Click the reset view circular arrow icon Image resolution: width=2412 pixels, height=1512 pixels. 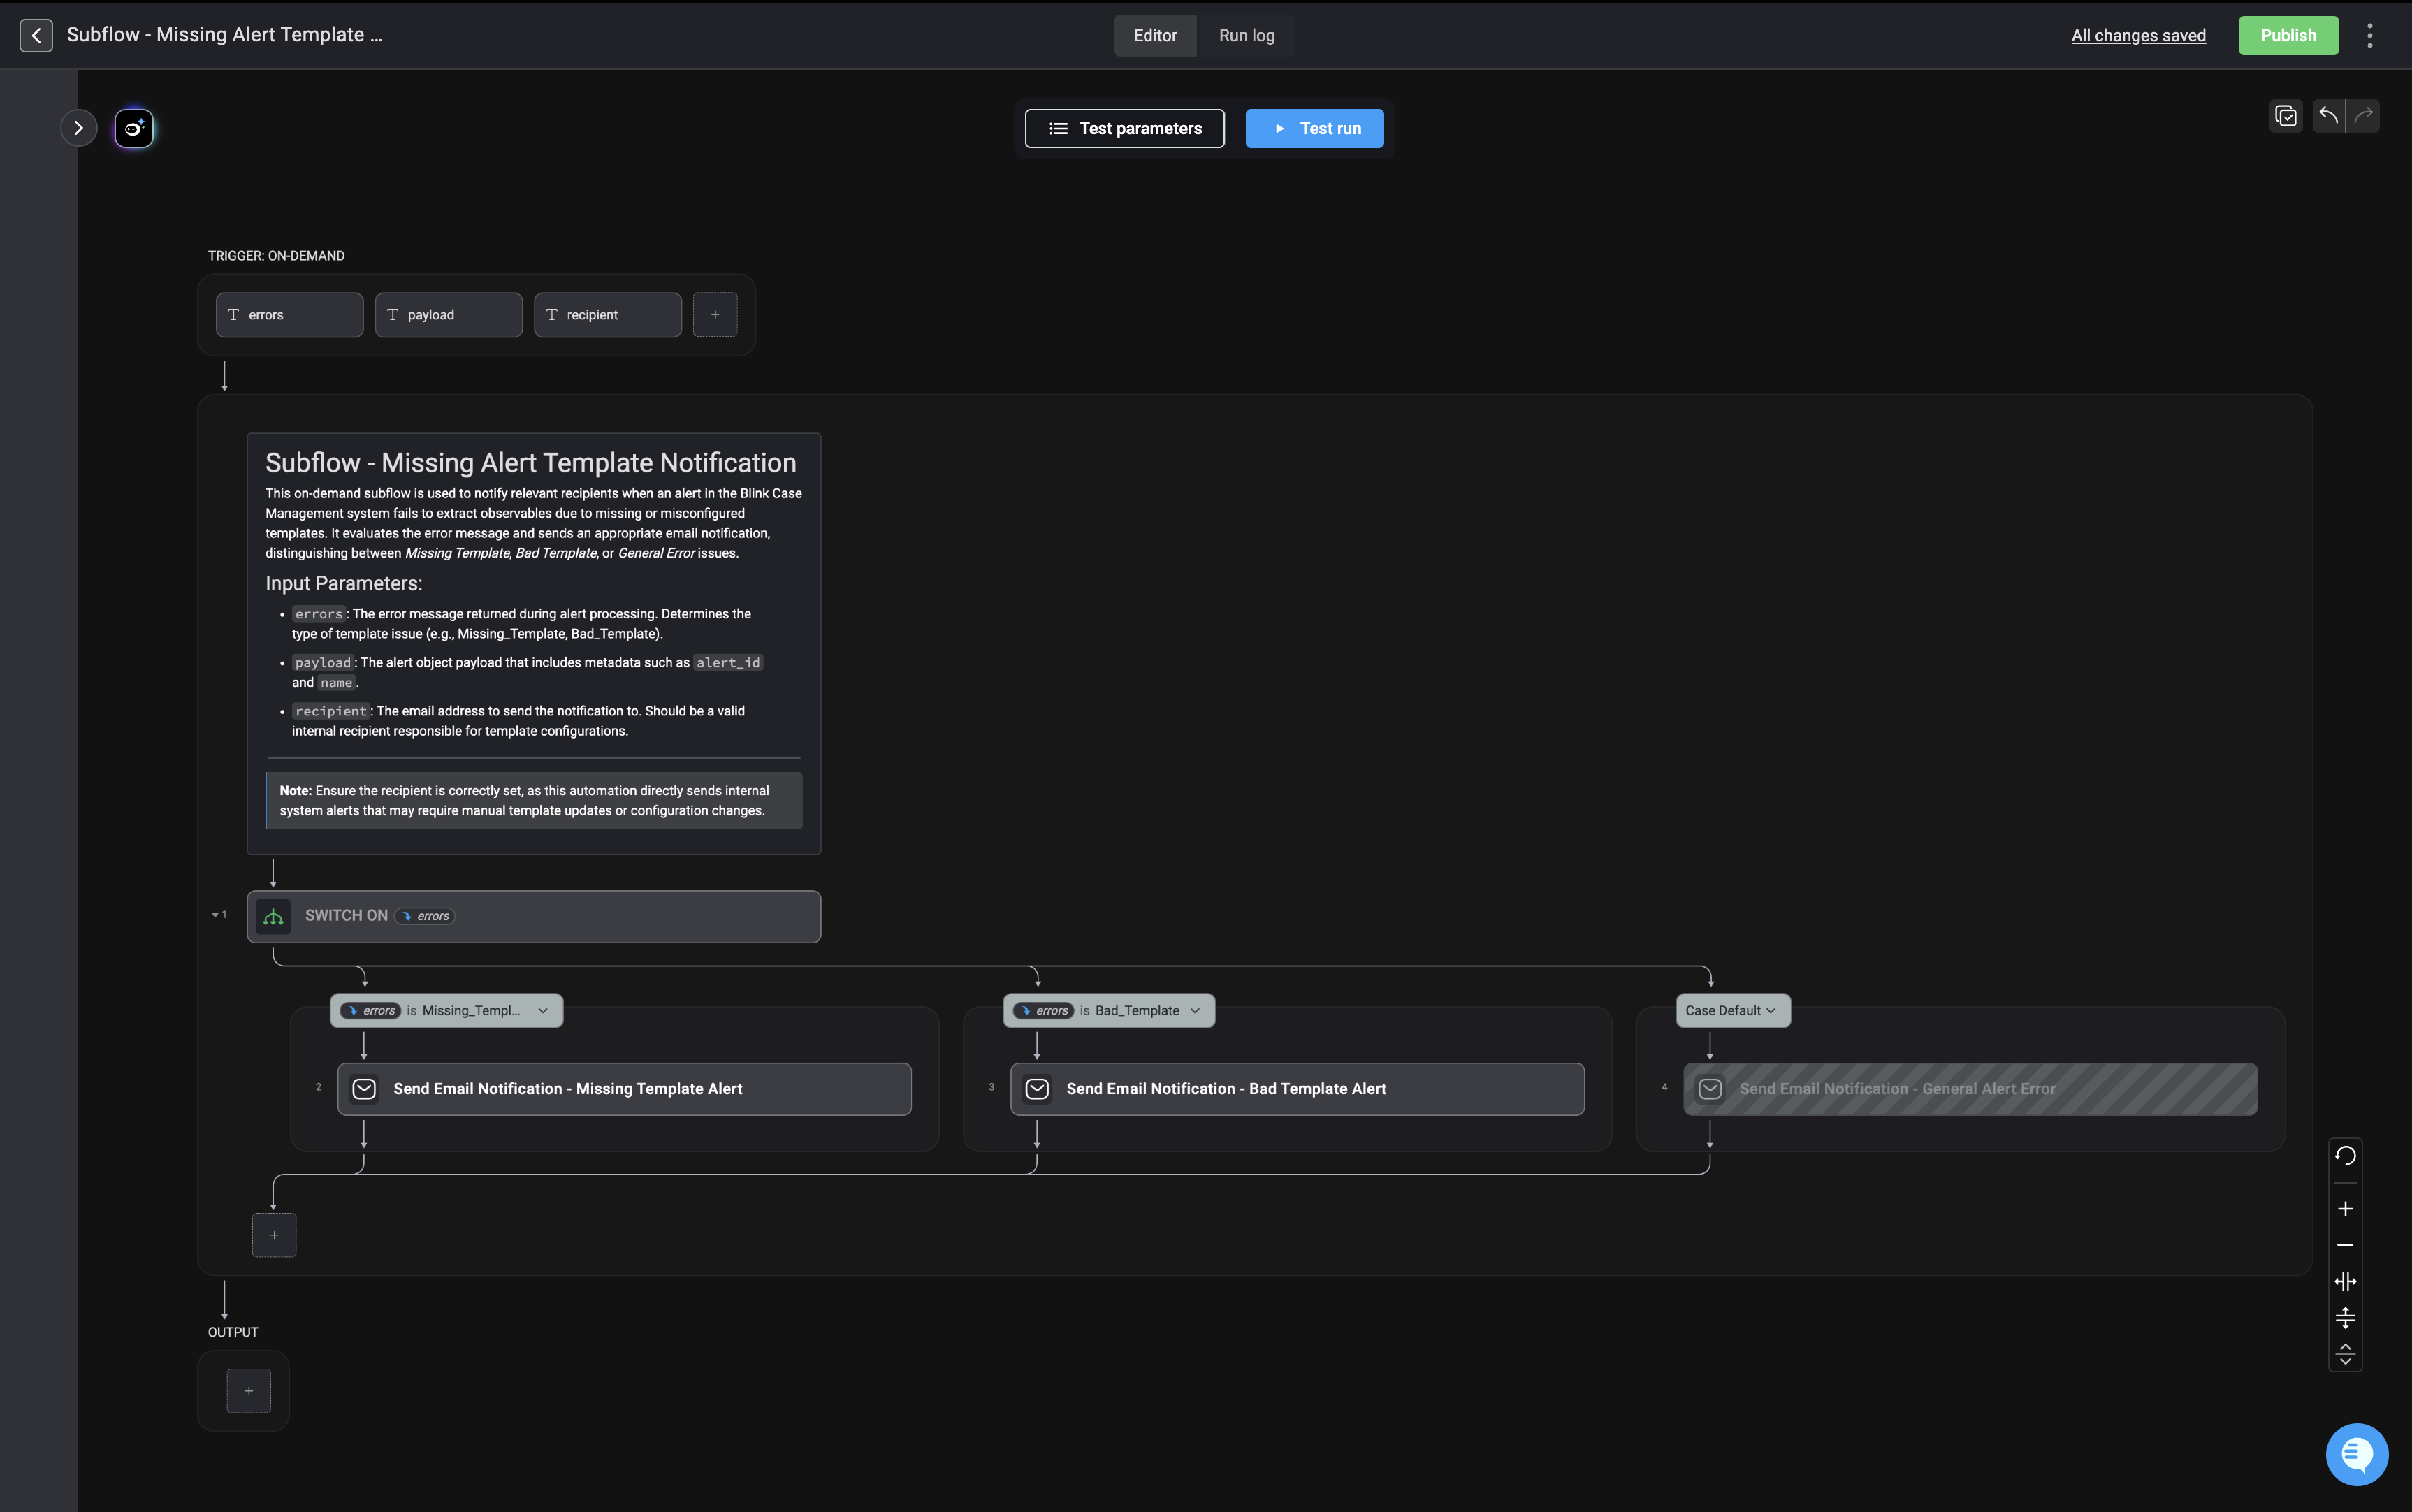click(x=2345, y=1156)
